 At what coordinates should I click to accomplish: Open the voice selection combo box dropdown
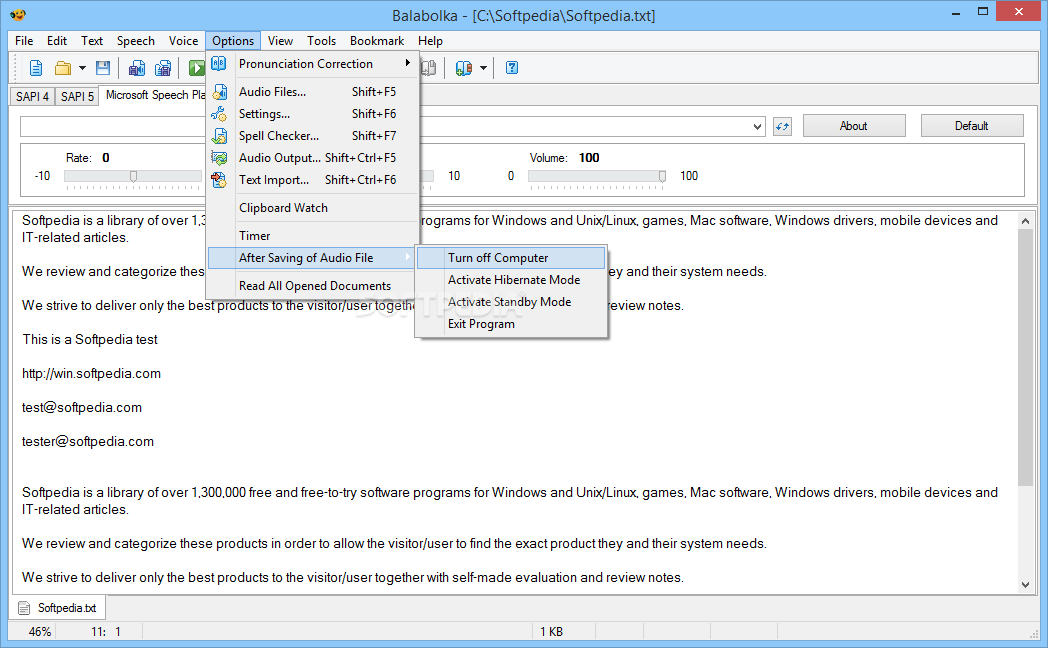(757, 126)
